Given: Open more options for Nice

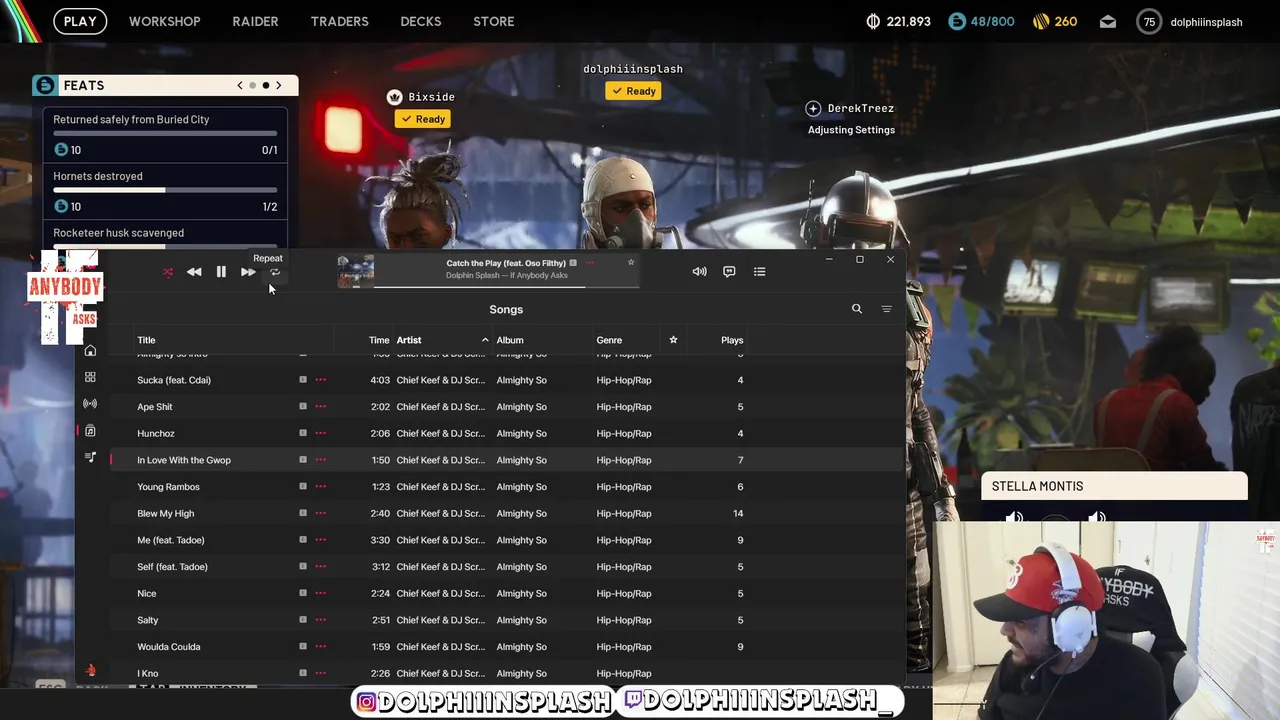Looking at the screenshot, I should click(320, 593).
